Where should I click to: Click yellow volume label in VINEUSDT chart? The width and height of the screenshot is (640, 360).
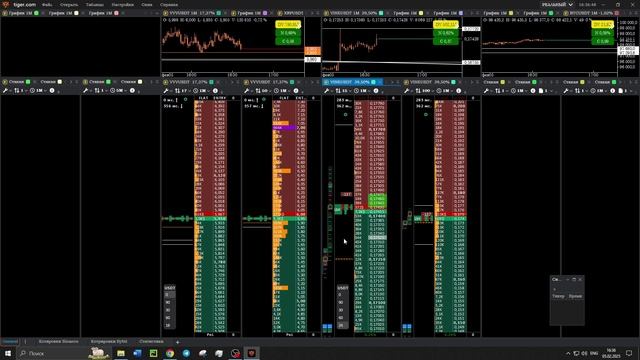(x=446, y=25)
